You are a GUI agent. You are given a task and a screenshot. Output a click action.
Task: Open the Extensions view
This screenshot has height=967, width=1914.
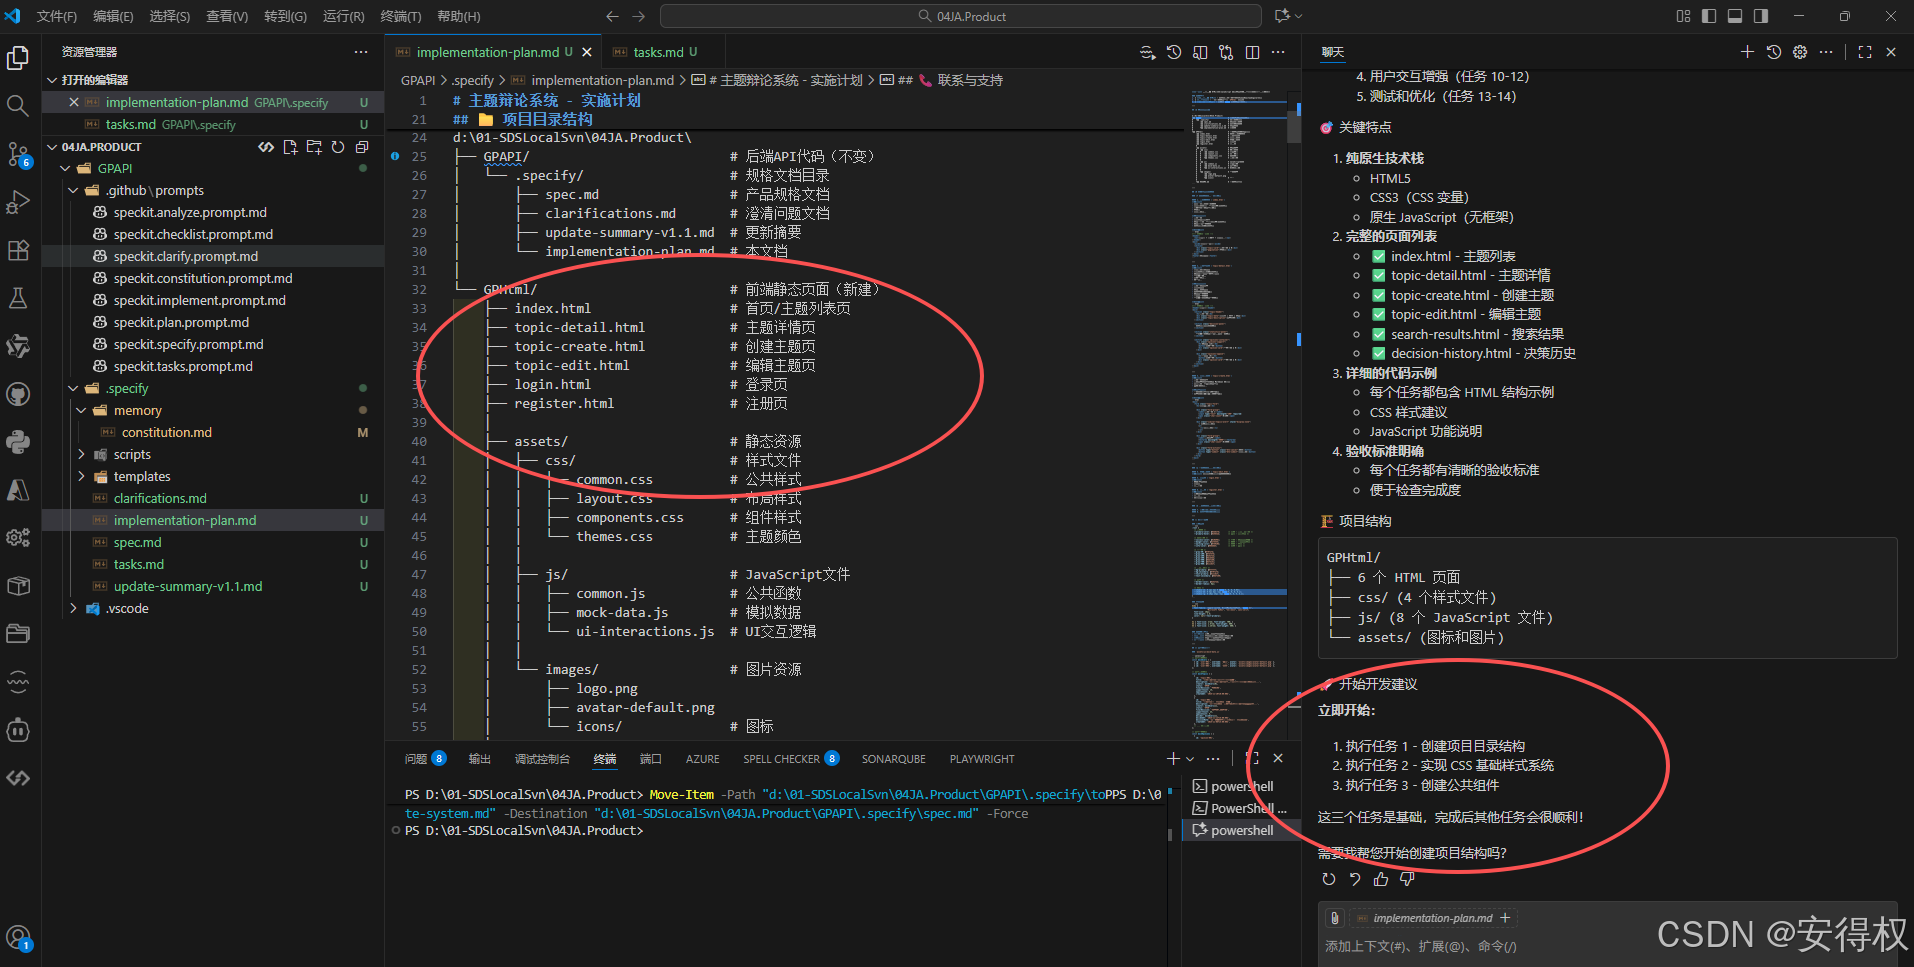click(x=18, y=250)
